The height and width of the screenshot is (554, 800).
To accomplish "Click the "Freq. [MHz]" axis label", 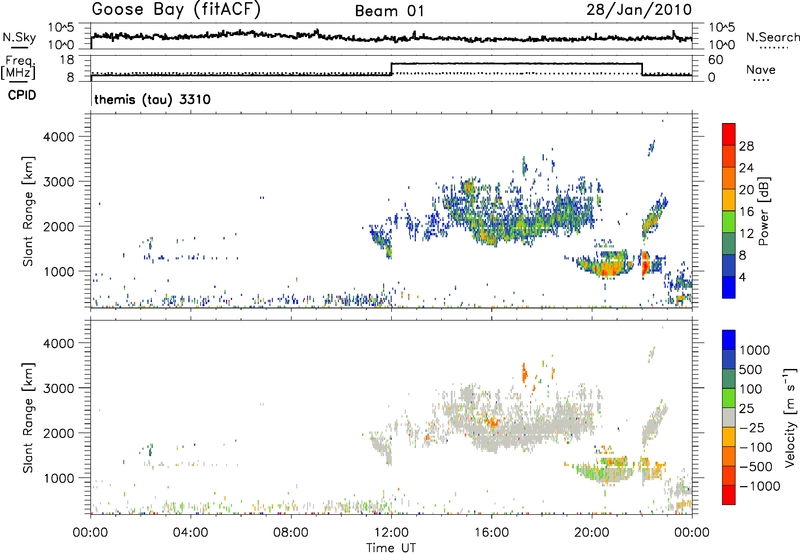I will point(20,68).
